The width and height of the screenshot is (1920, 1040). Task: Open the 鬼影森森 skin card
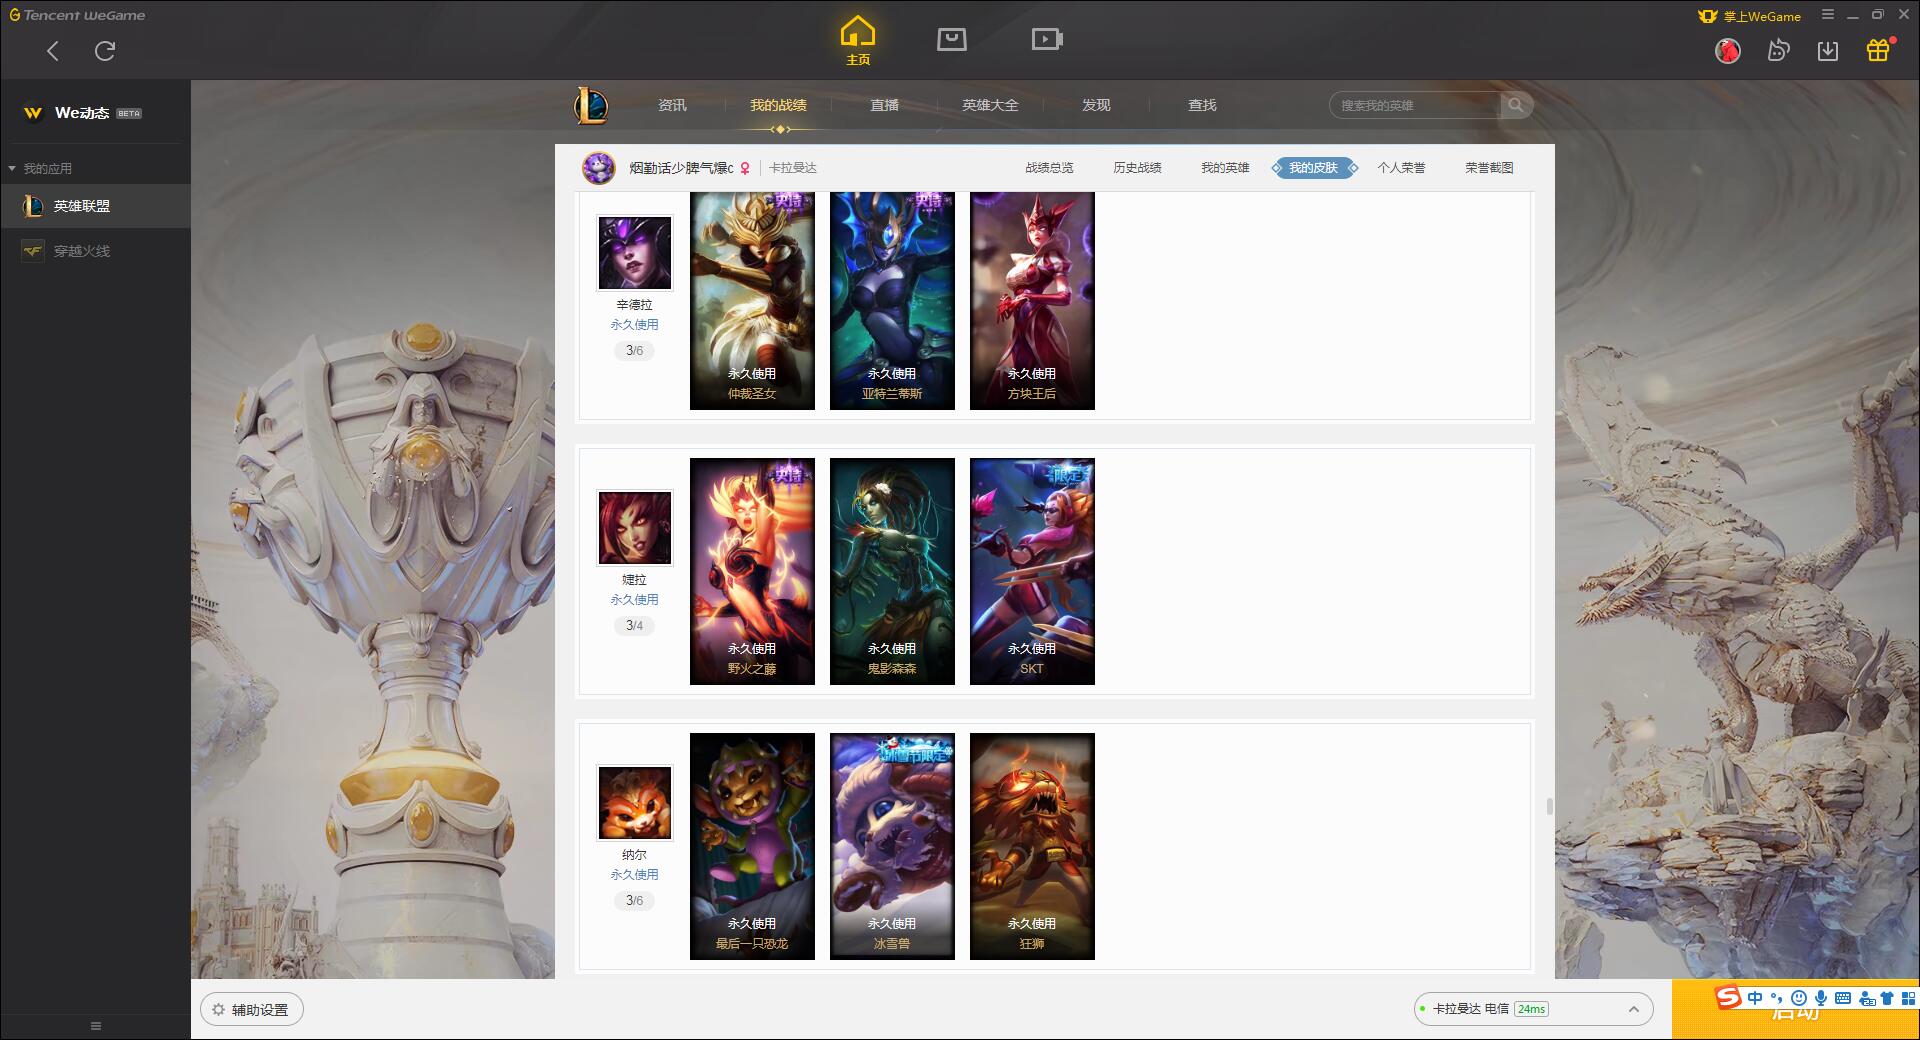point(892,571)
